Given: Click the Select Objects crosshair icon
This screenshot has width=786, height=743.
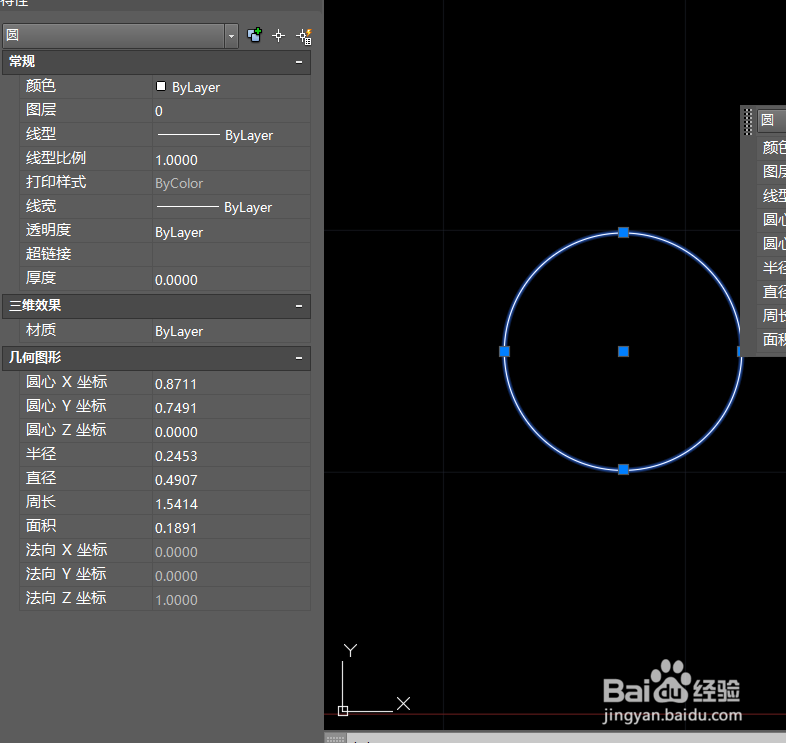Looking at the screenshot, I should point(279,36).
